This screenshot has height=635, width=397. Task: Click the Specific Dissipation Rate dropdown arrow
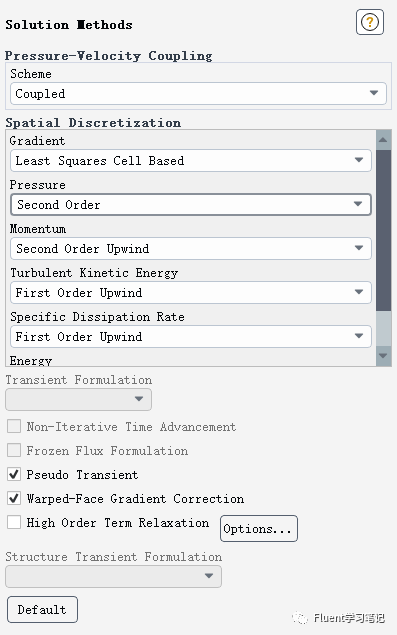coord(359,336)
